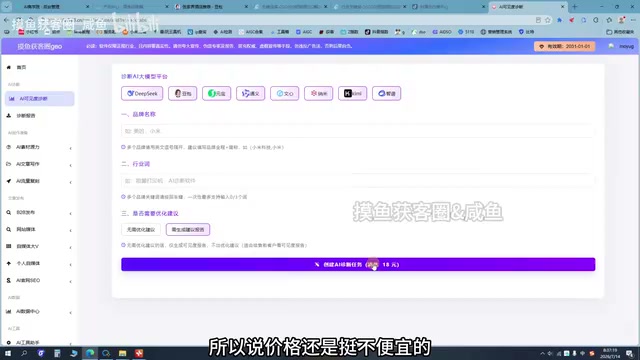Toggle the 通义 platform button
640x360 pixels.
coord(251,93)
